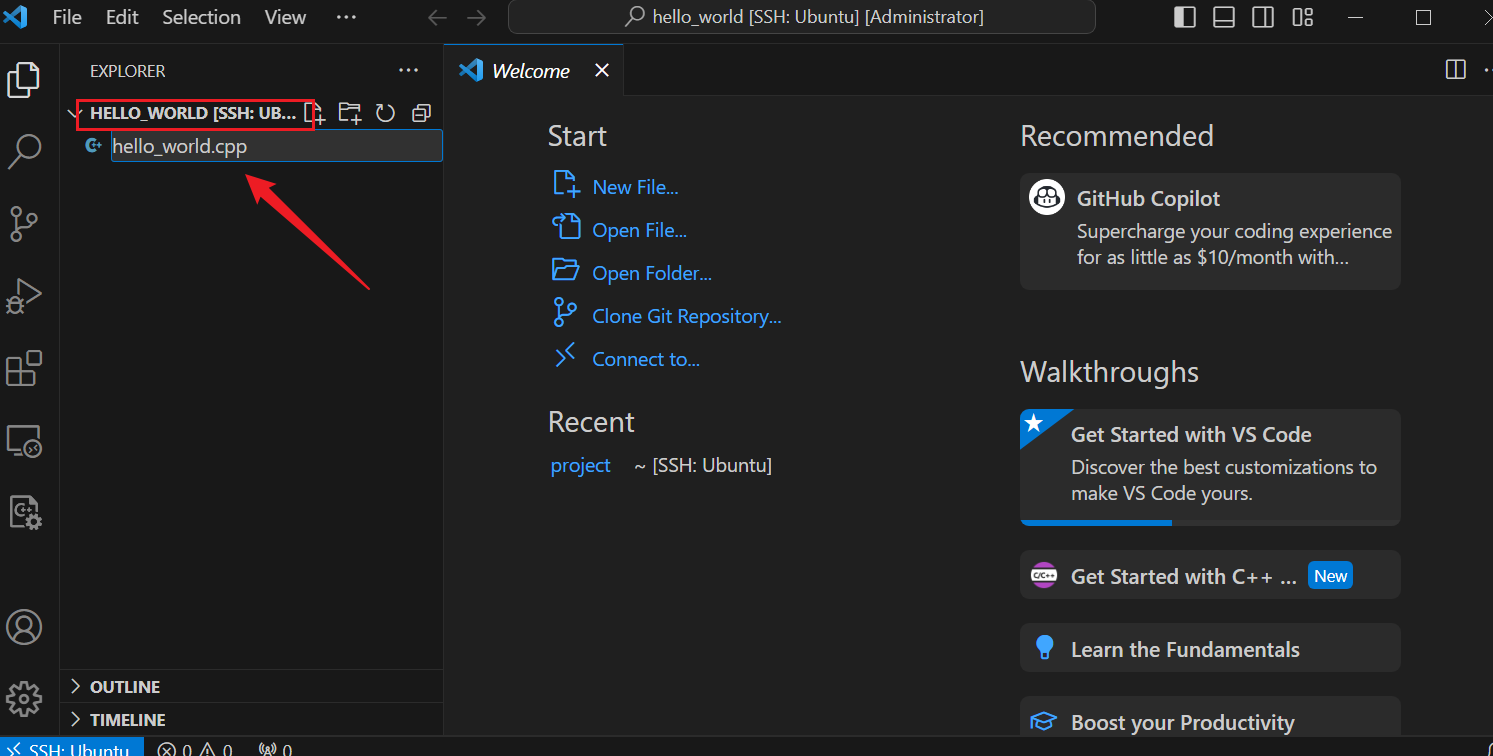This screenshot has width=1493, height=756.
Task: Open the GitHub Copilot recommendation card
Action: (x=1210, y=231)
